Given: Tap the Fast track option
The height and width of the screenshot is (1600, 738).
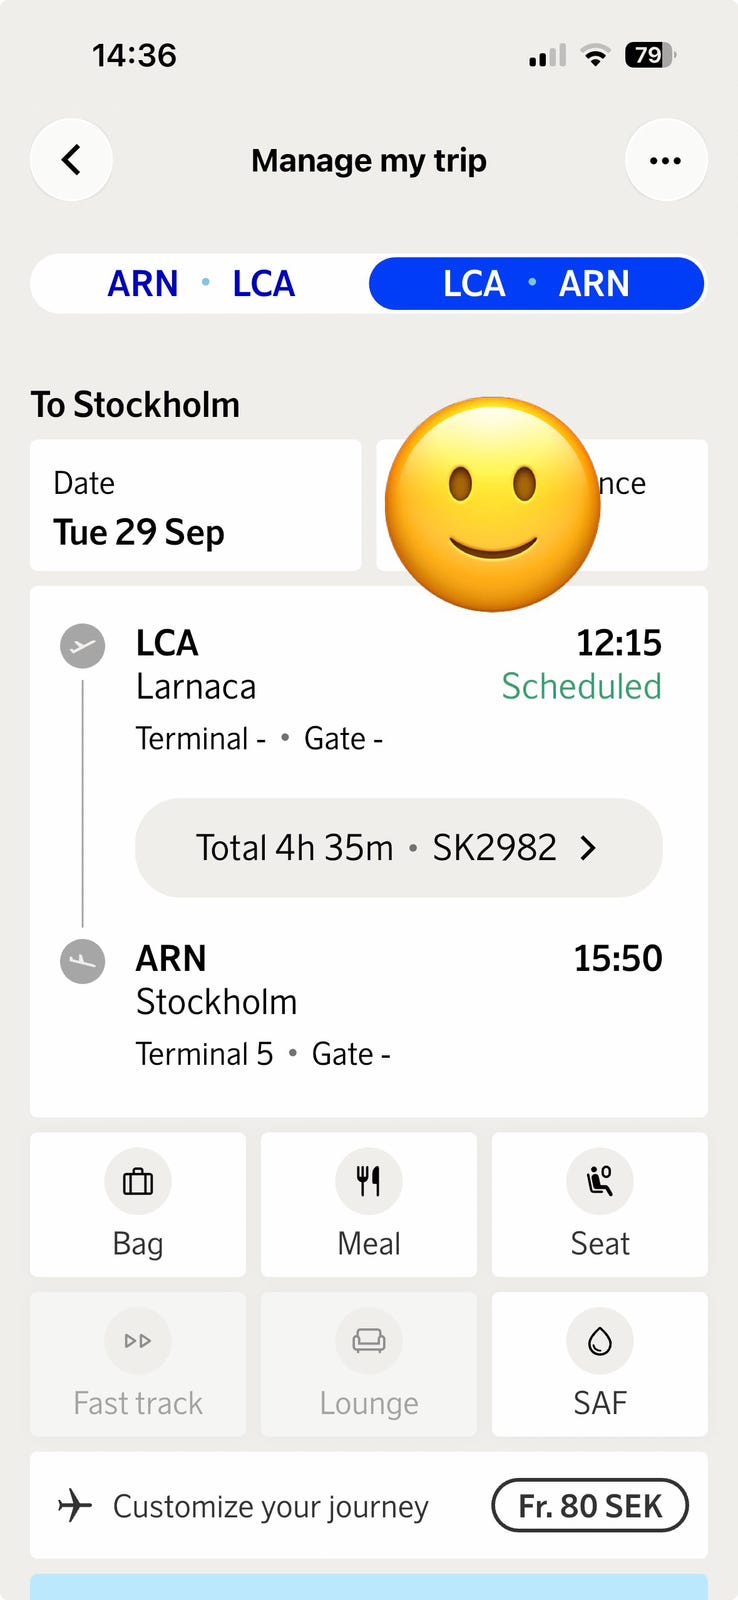Looking at the screenshot, I should pos(138,1364).
